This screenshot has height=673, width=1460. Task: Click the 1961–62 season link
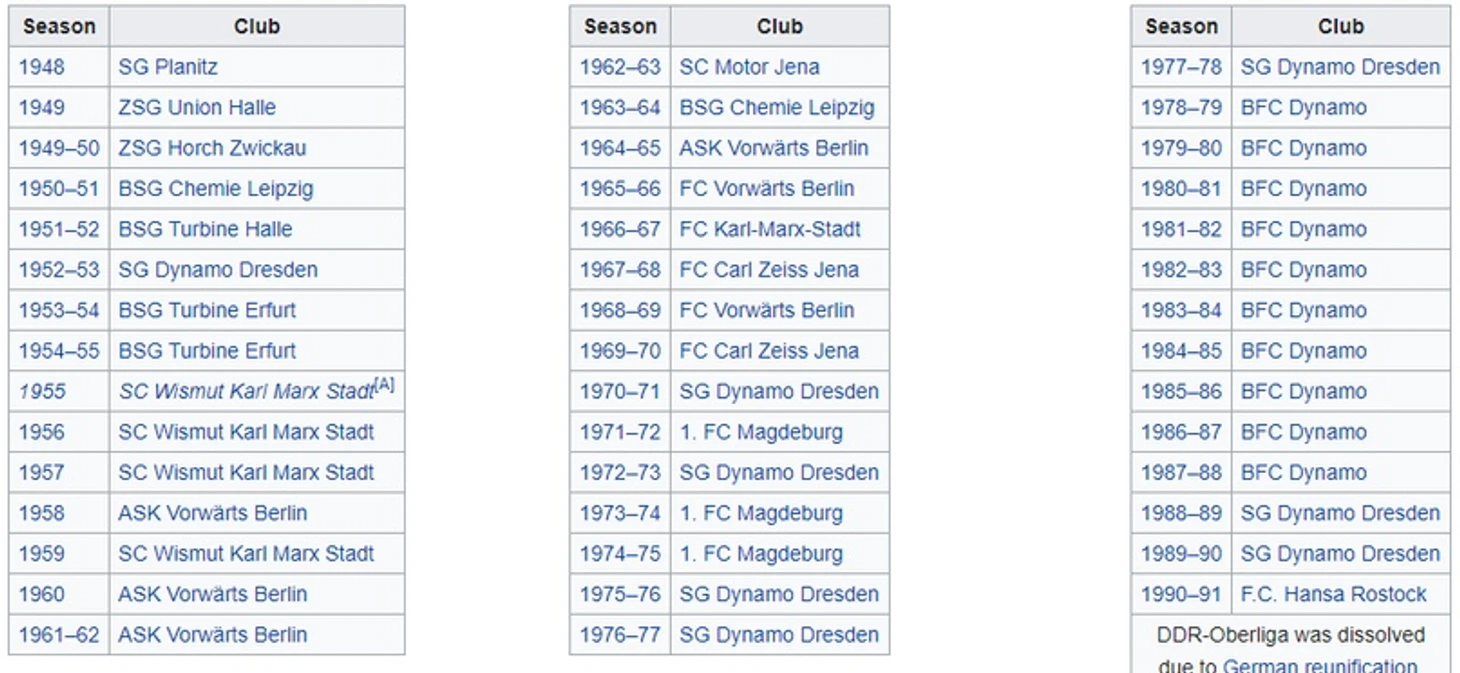point(59,634)
